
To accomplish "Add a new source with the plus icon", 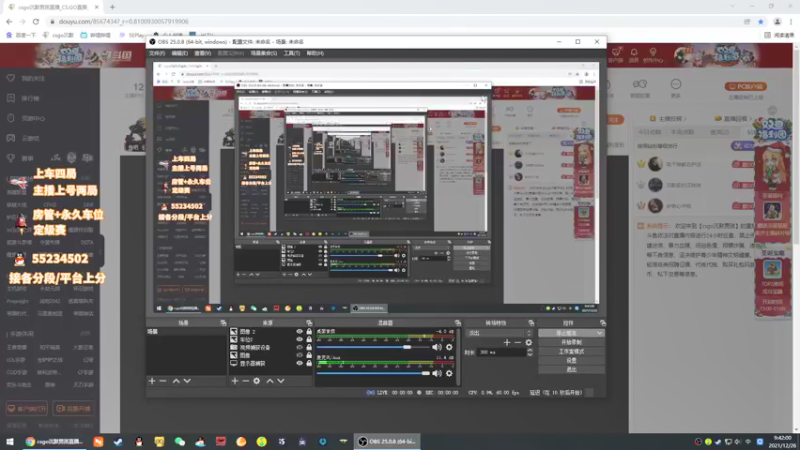I will [235, 381].
